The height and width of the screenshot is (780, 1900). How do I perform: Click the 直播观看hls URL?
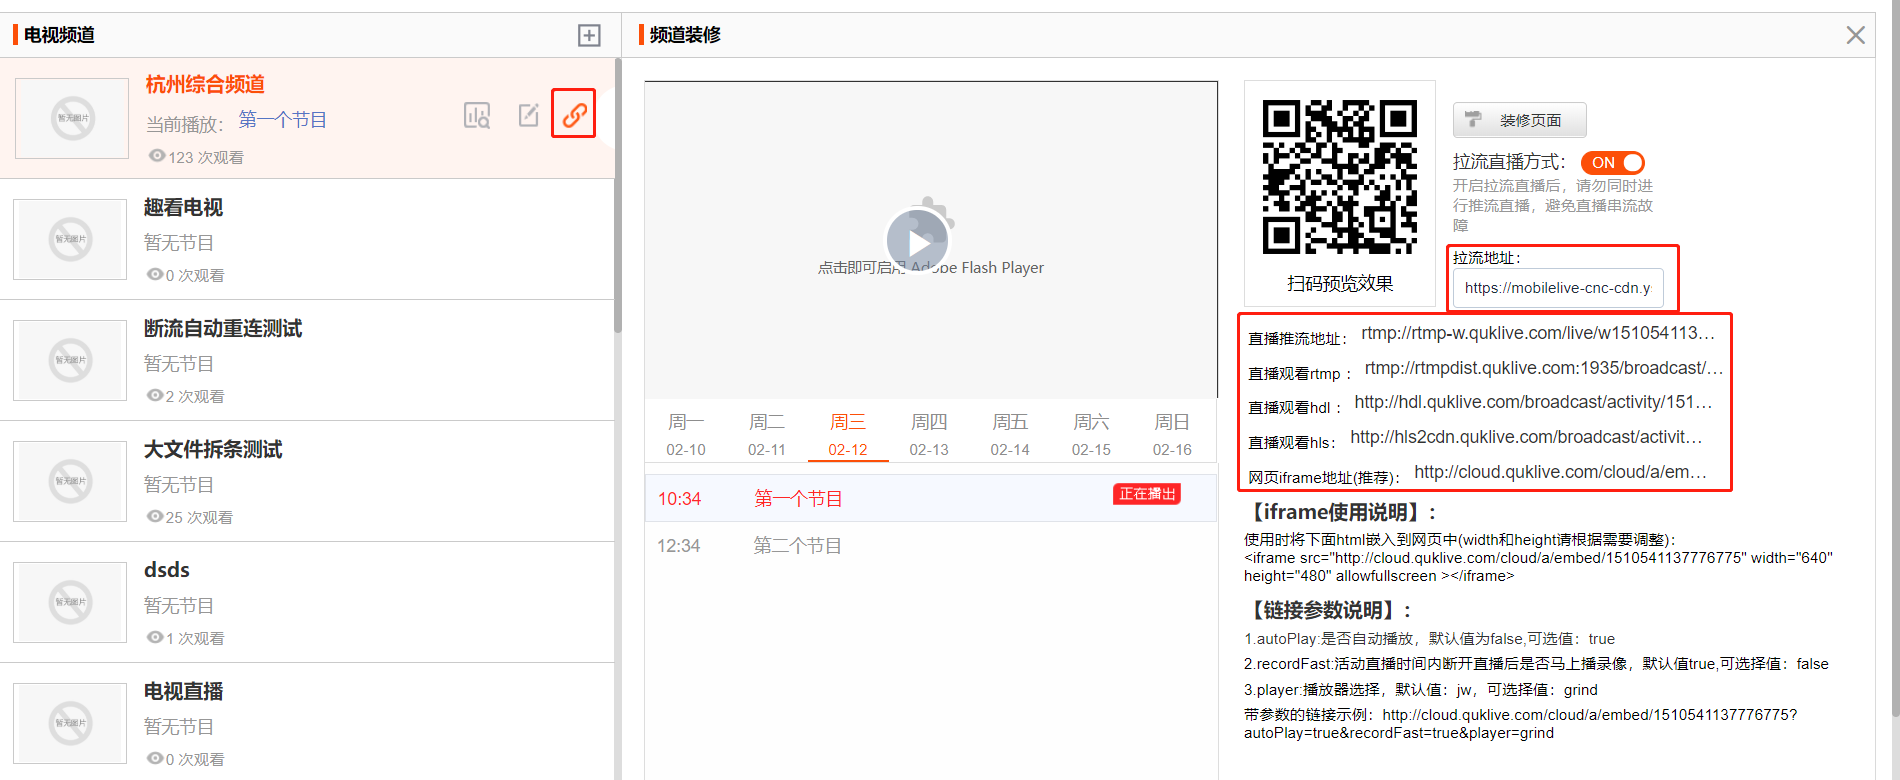1526,437
